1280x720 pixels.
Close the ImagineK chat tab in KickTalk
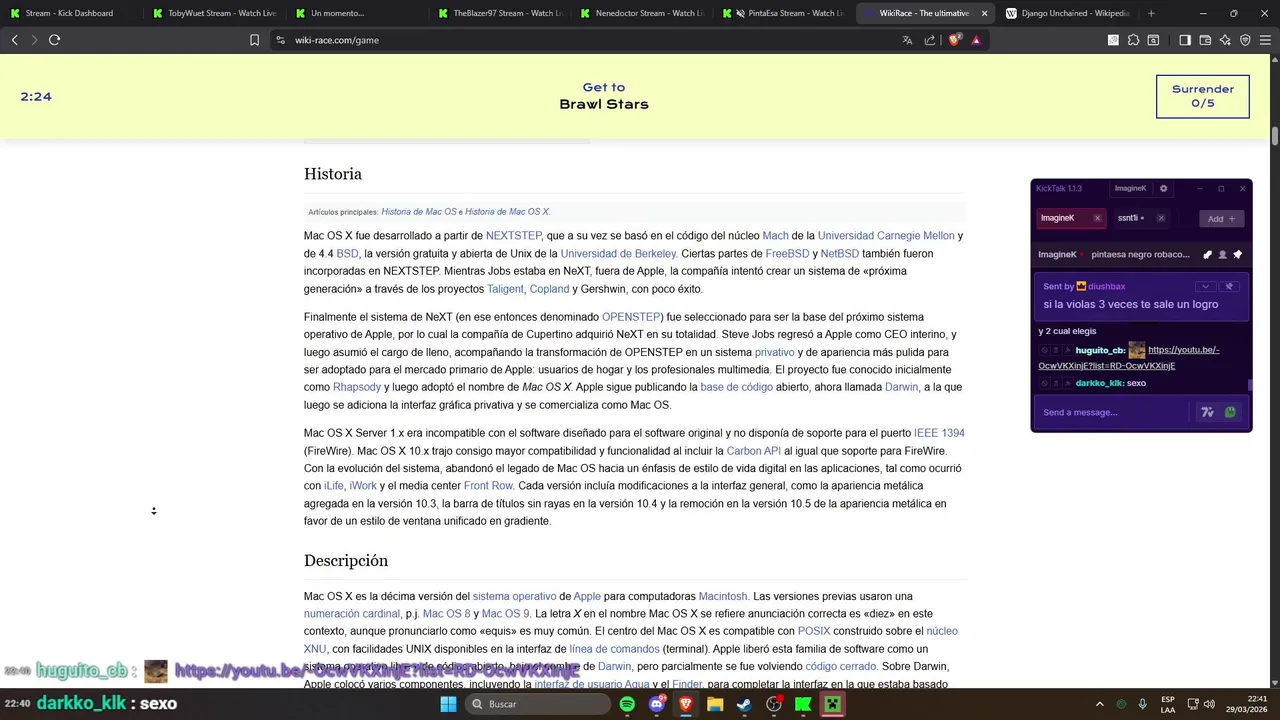(x=1097, y=218)
